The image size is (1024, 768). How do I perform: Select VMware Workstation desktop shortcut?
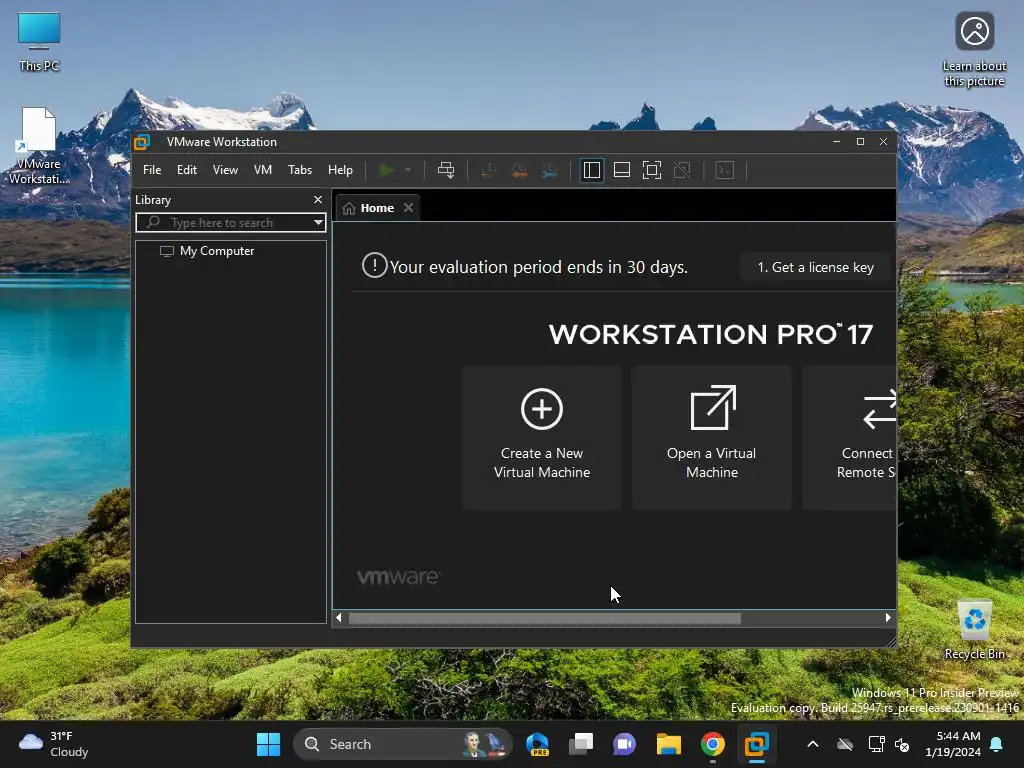pos(39,146)
